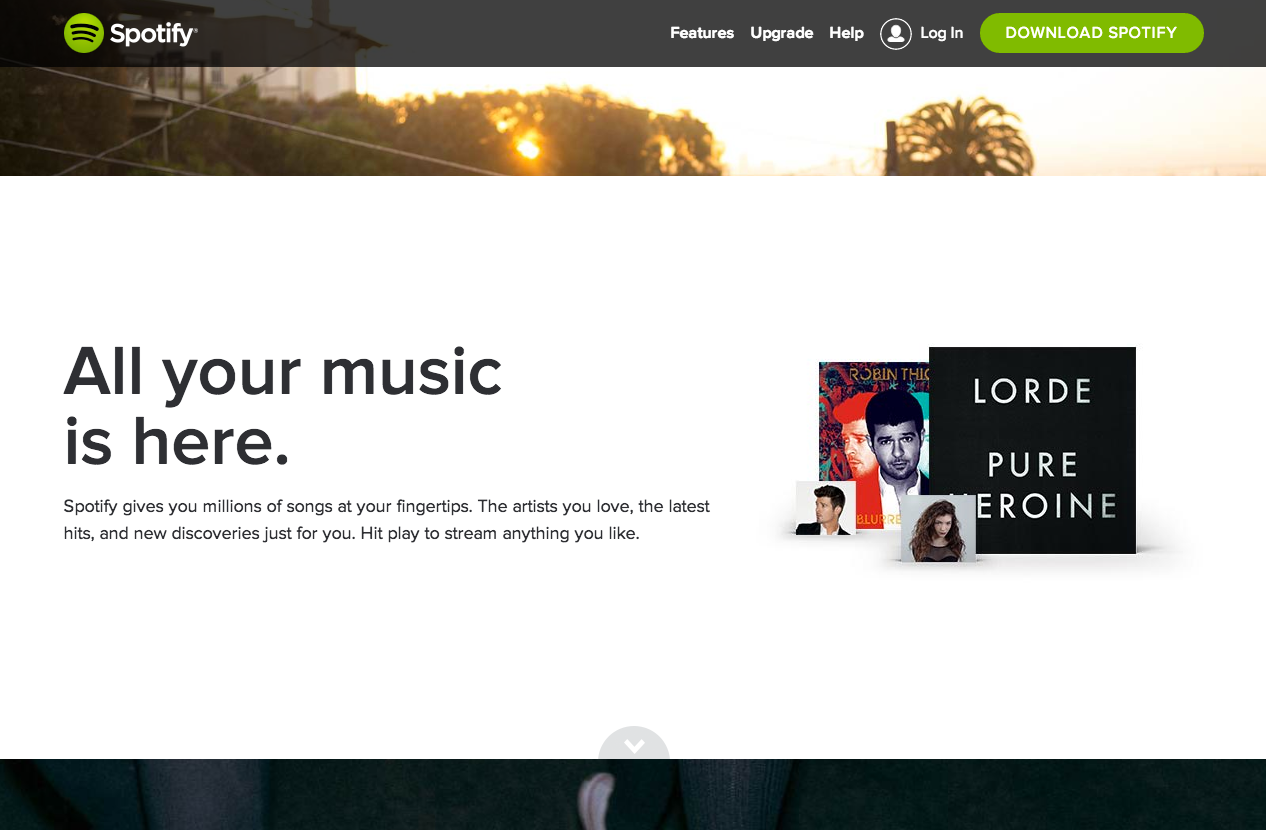The width and height of the screenshot is (1266, 830).
Task: Click the dark photo section at page bottom
Action: (x=633, y=795)
